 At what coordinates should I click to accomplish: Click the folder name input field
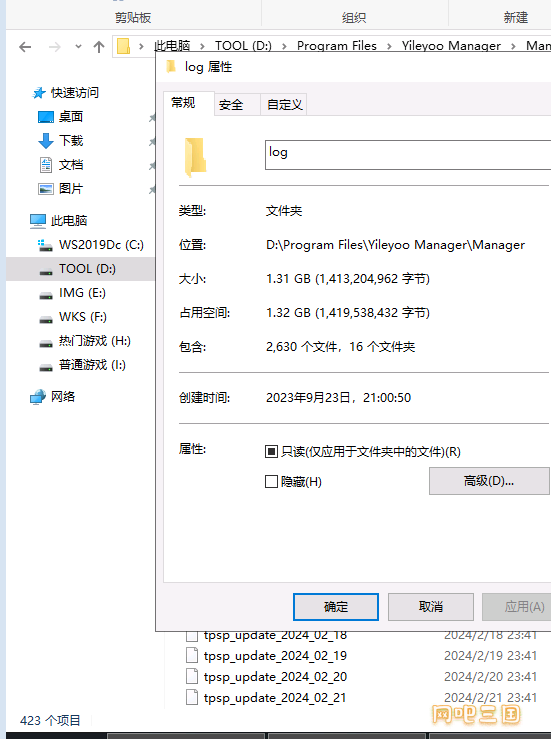(x=408, y=155)
